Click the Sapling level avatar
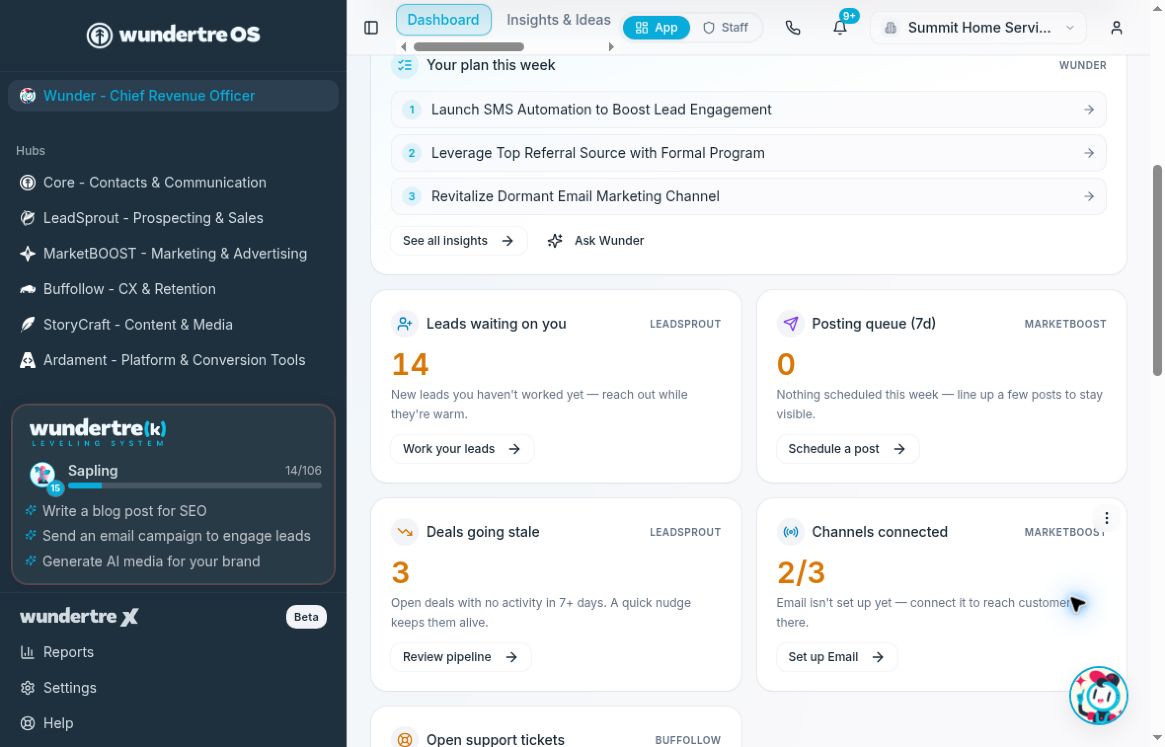Image resolution: width=1165 pixels, height=747 pixels. pos(43,476)
